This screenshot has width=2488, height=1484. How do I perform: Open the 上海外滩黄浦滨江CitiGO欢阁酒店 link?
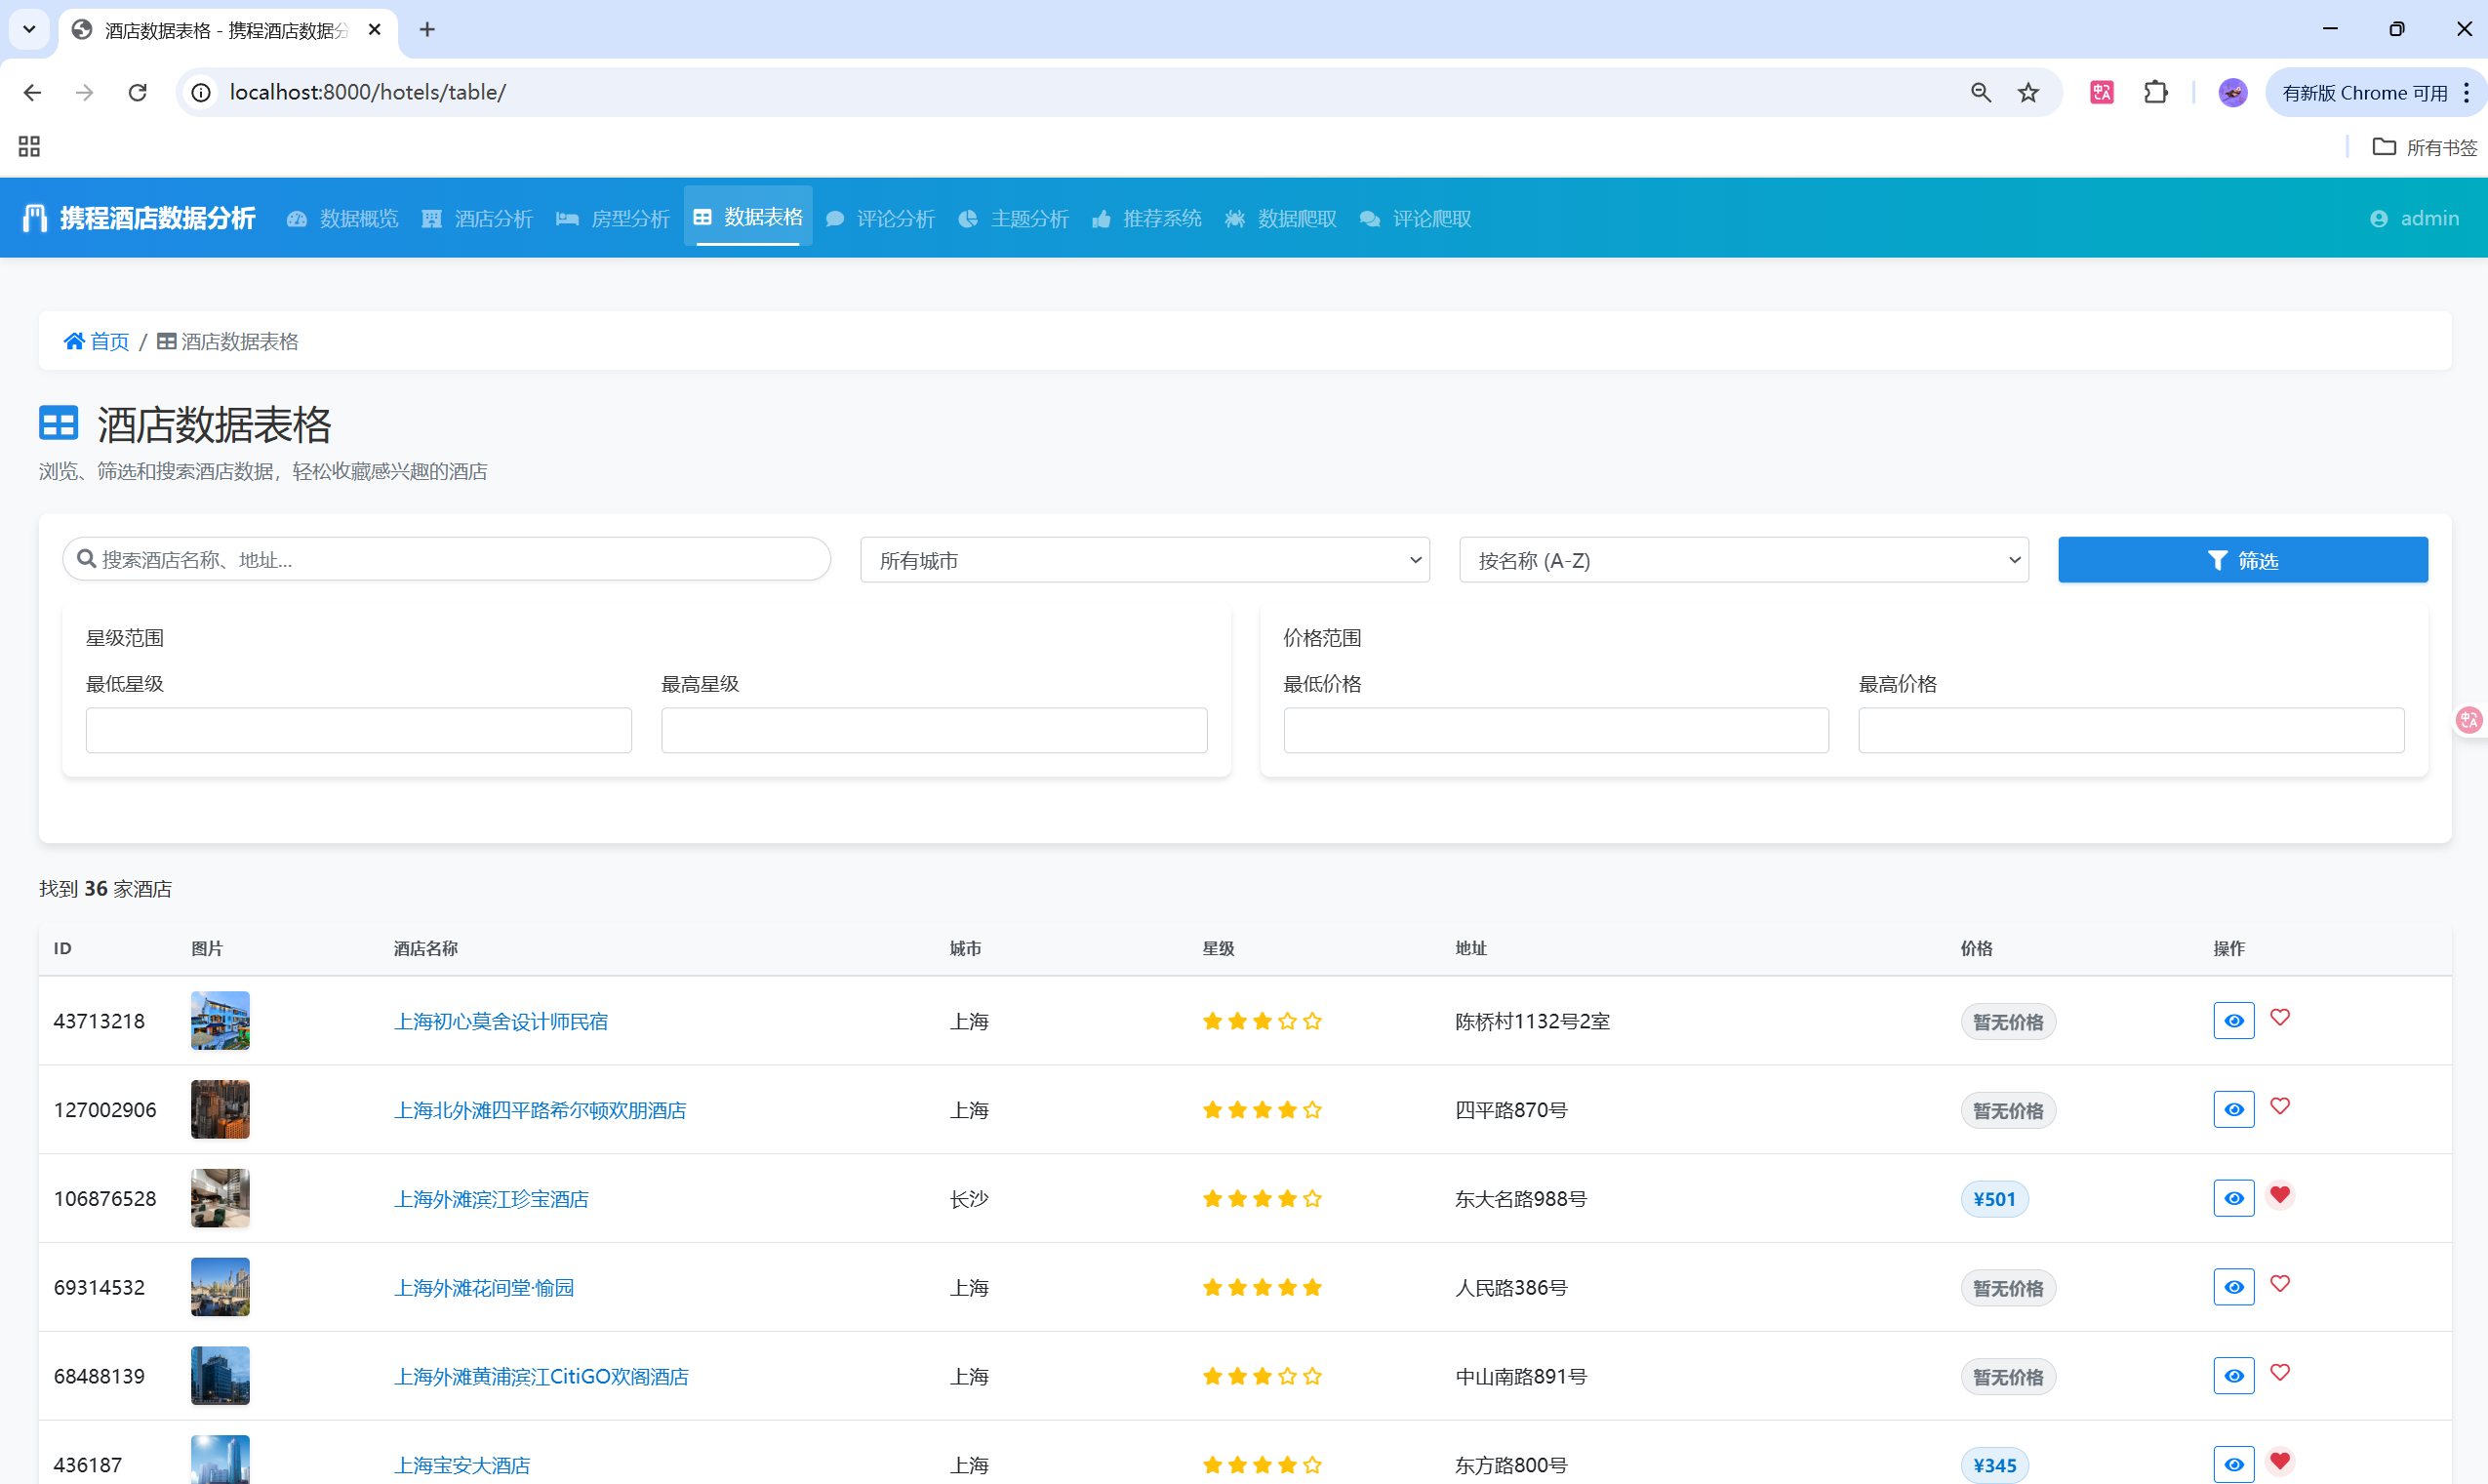pos(541,1377)
